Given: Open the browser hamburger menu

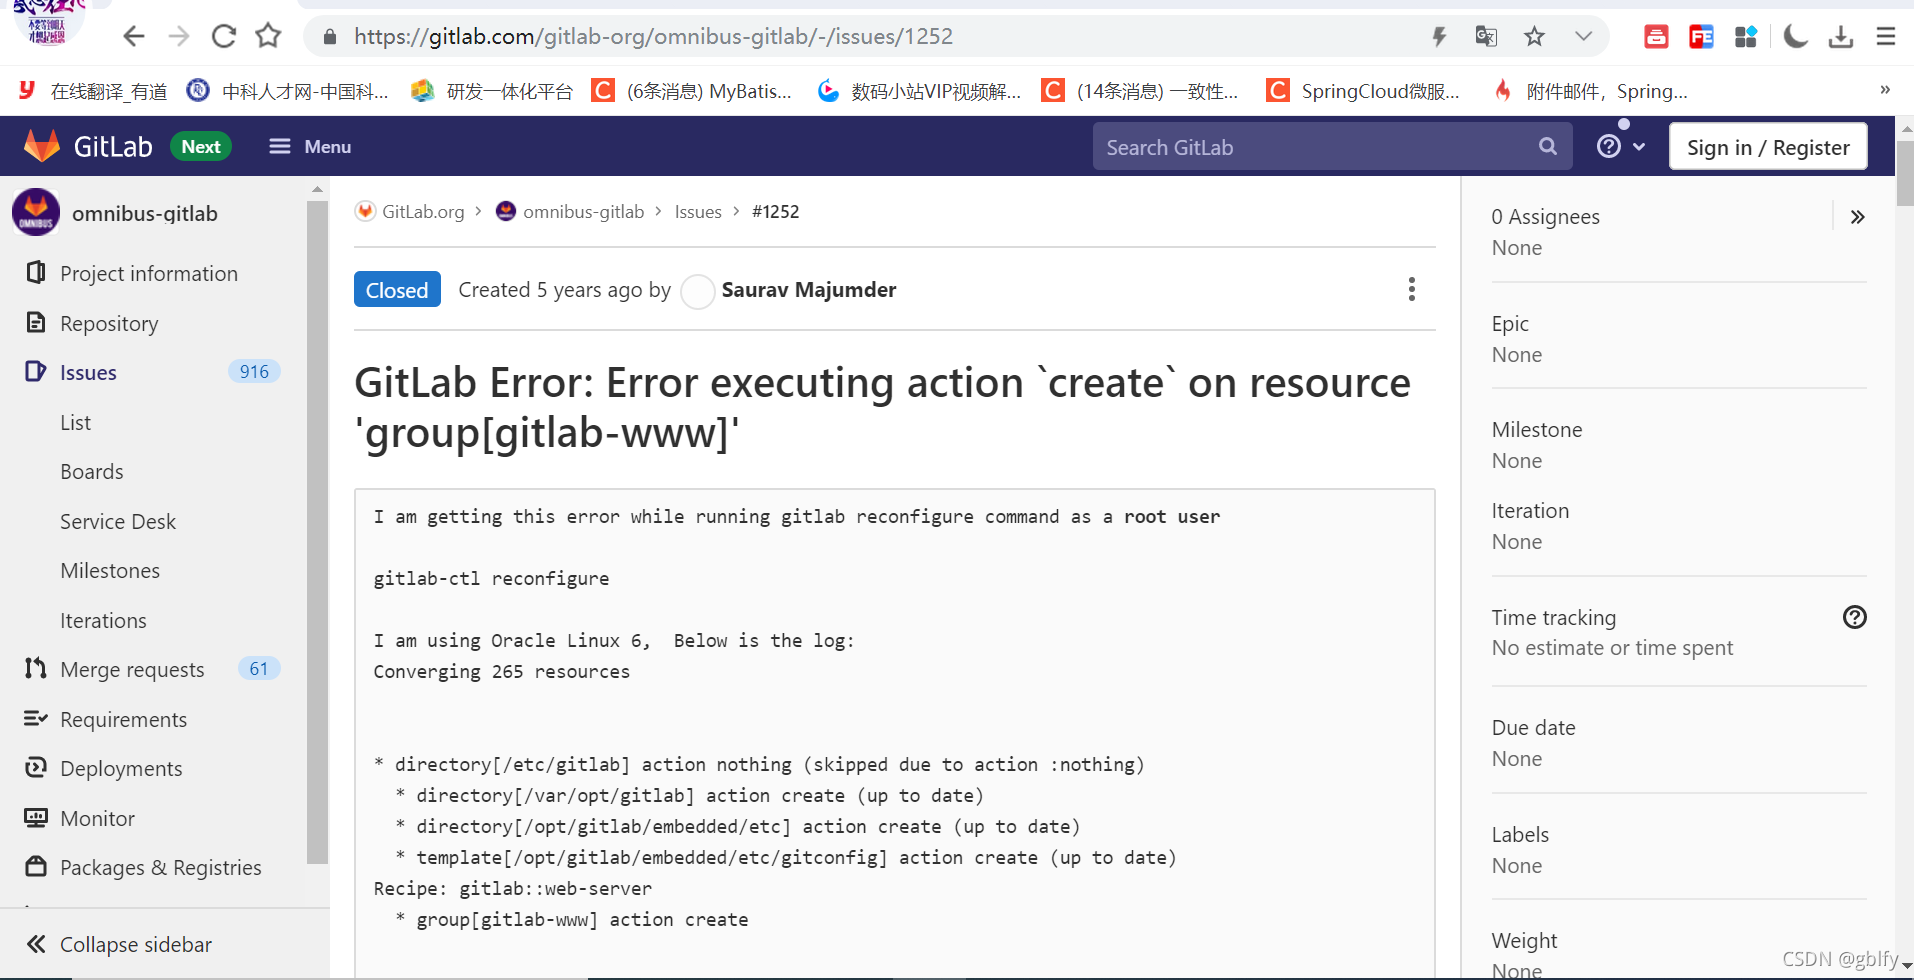Looking at the screenshot, I should 1886,37.
